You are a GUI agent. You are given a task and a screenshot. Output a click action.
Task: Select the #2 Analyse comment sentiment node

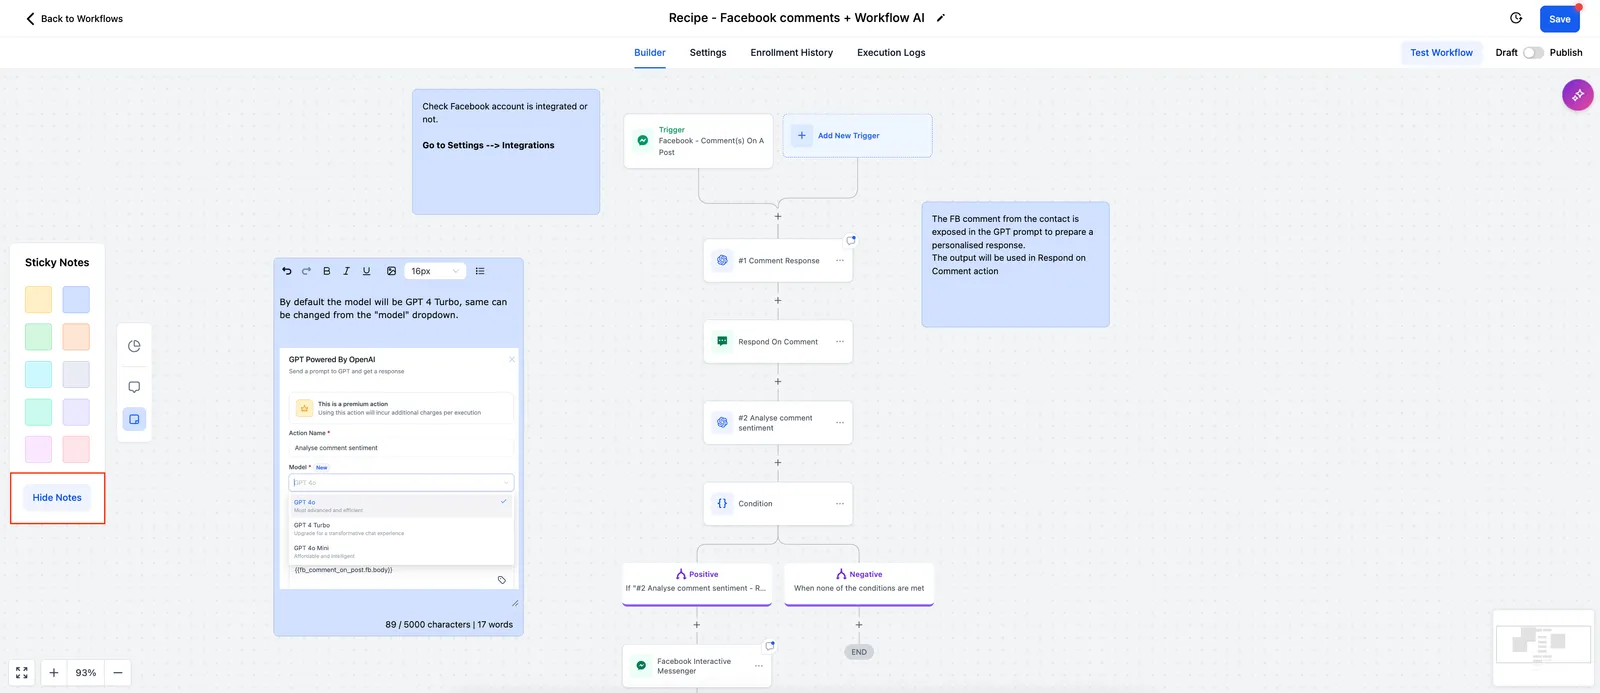click(x=778, y=422)
